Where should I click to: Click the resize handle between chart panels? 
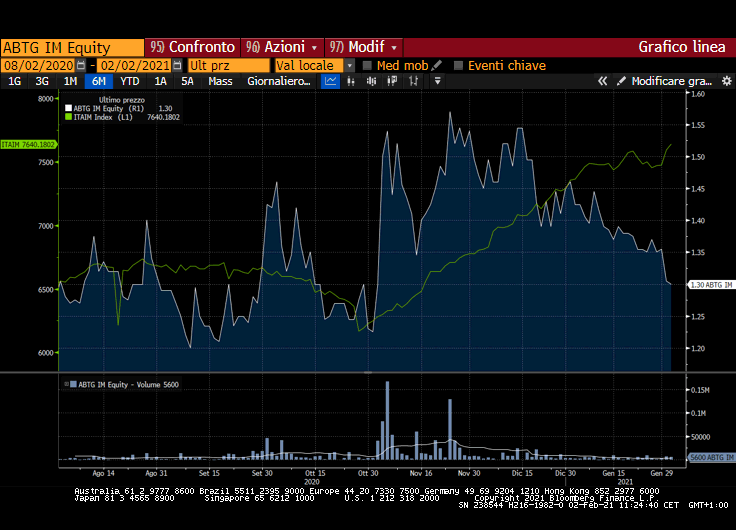click(368, 372)
